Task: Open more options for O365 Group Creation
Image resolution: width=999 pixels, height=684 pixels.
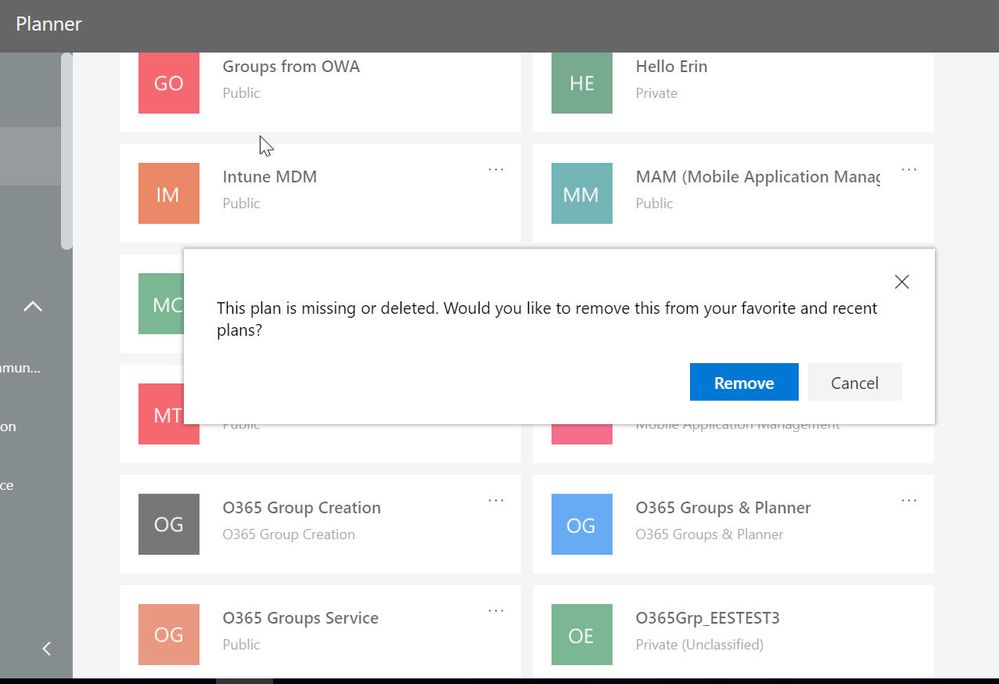Action: (496, 501)
